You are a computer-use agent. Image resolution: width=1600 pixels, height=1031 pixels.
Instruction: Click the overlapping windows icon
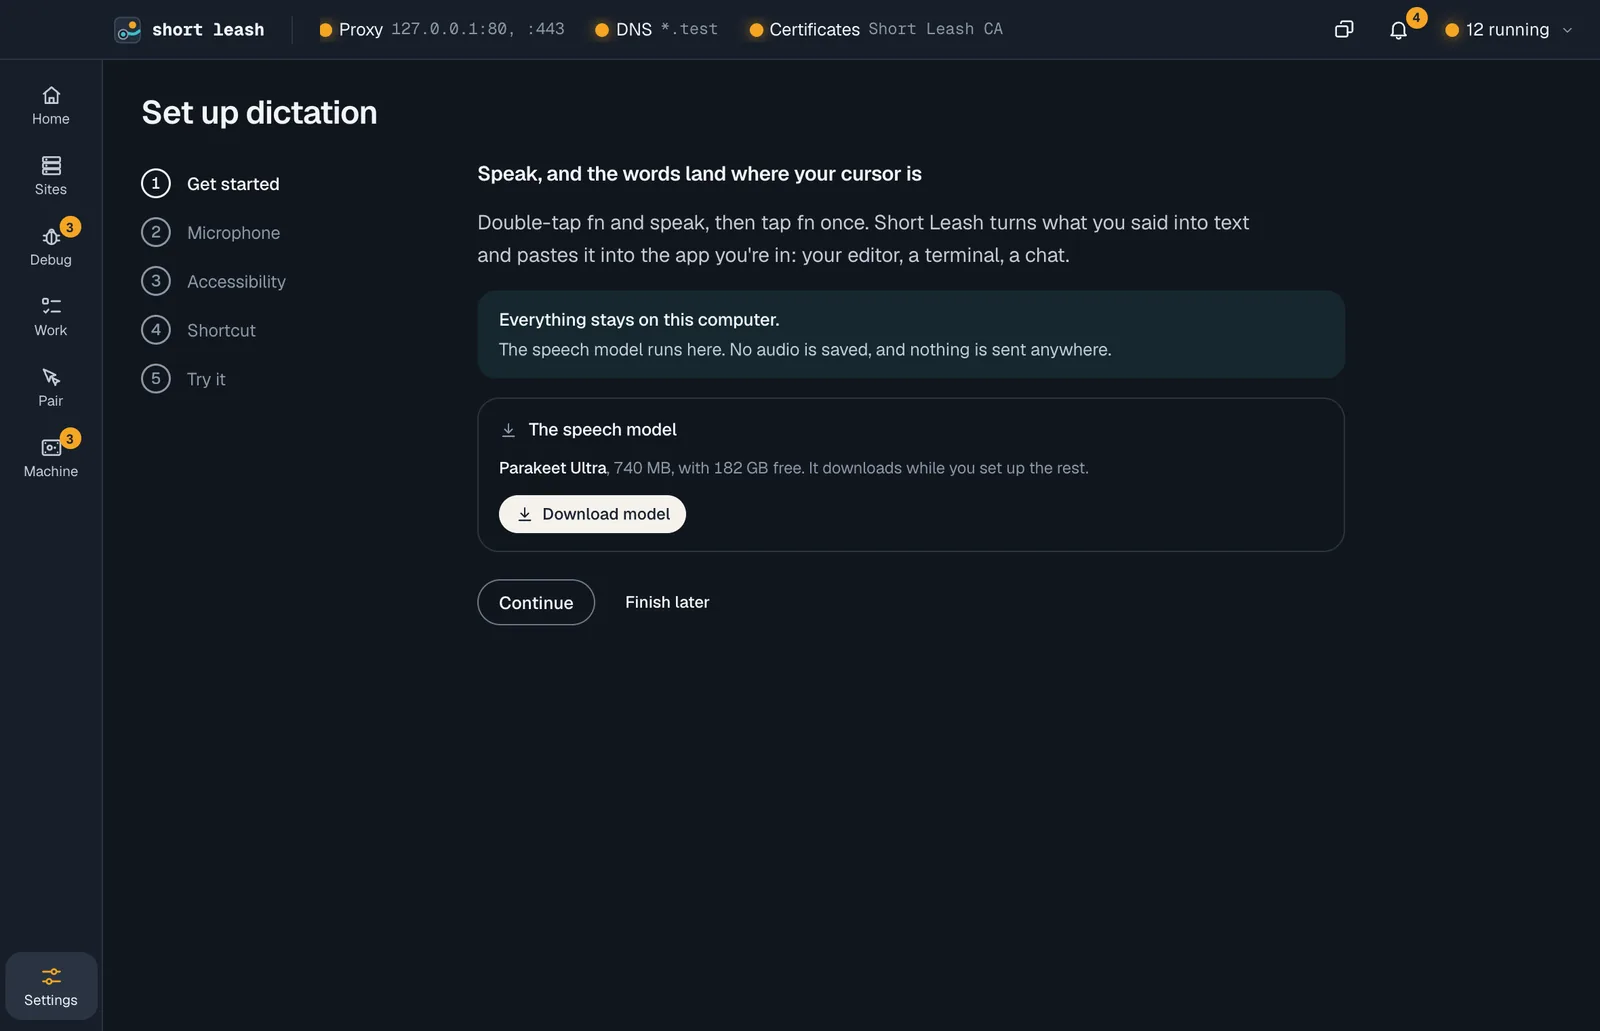[1344, 30]
